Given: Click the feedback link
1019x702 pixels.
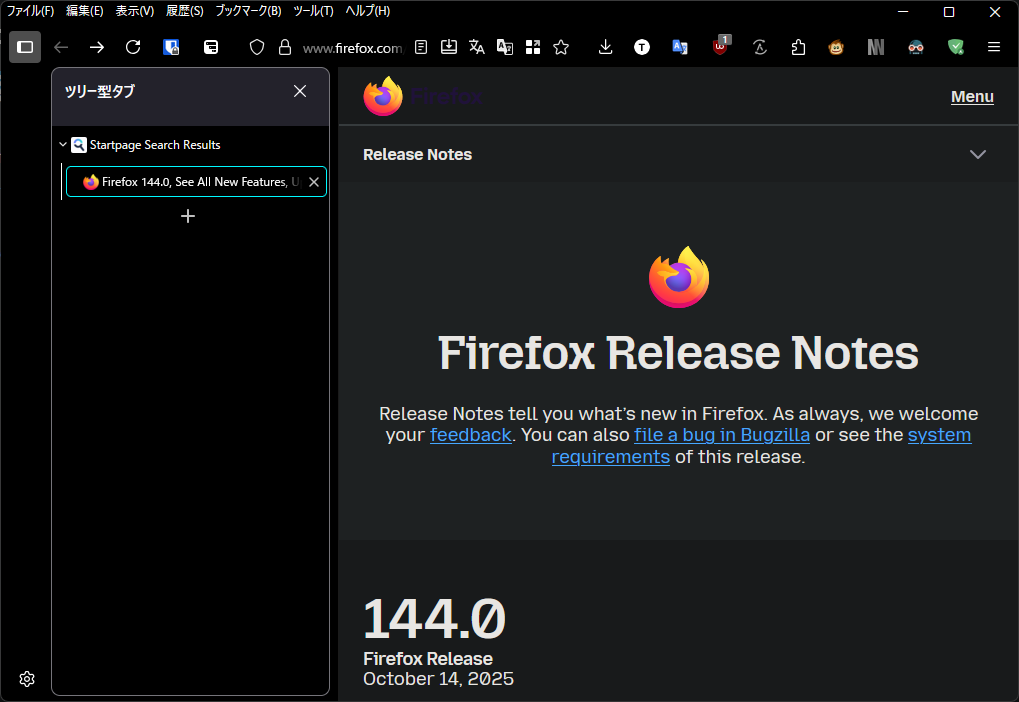Looking at the screenshot, I should pos(470,435).
